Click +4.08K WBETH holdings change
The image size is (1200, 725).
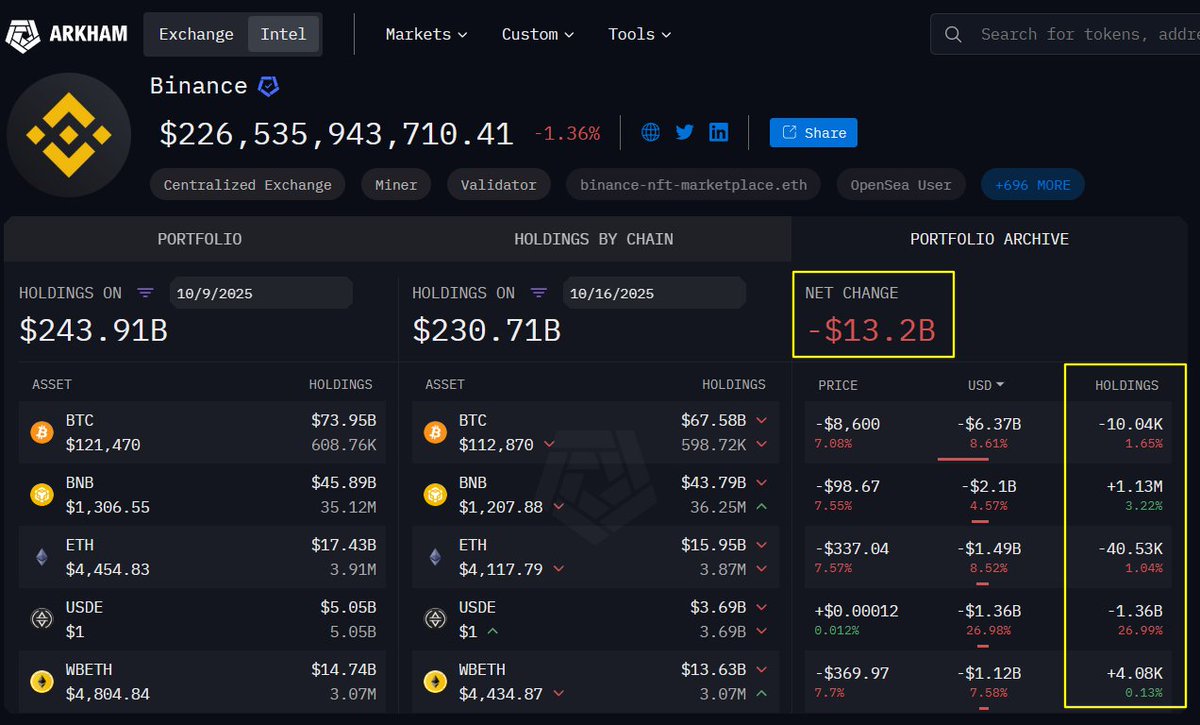click(x=1133, y=672)
